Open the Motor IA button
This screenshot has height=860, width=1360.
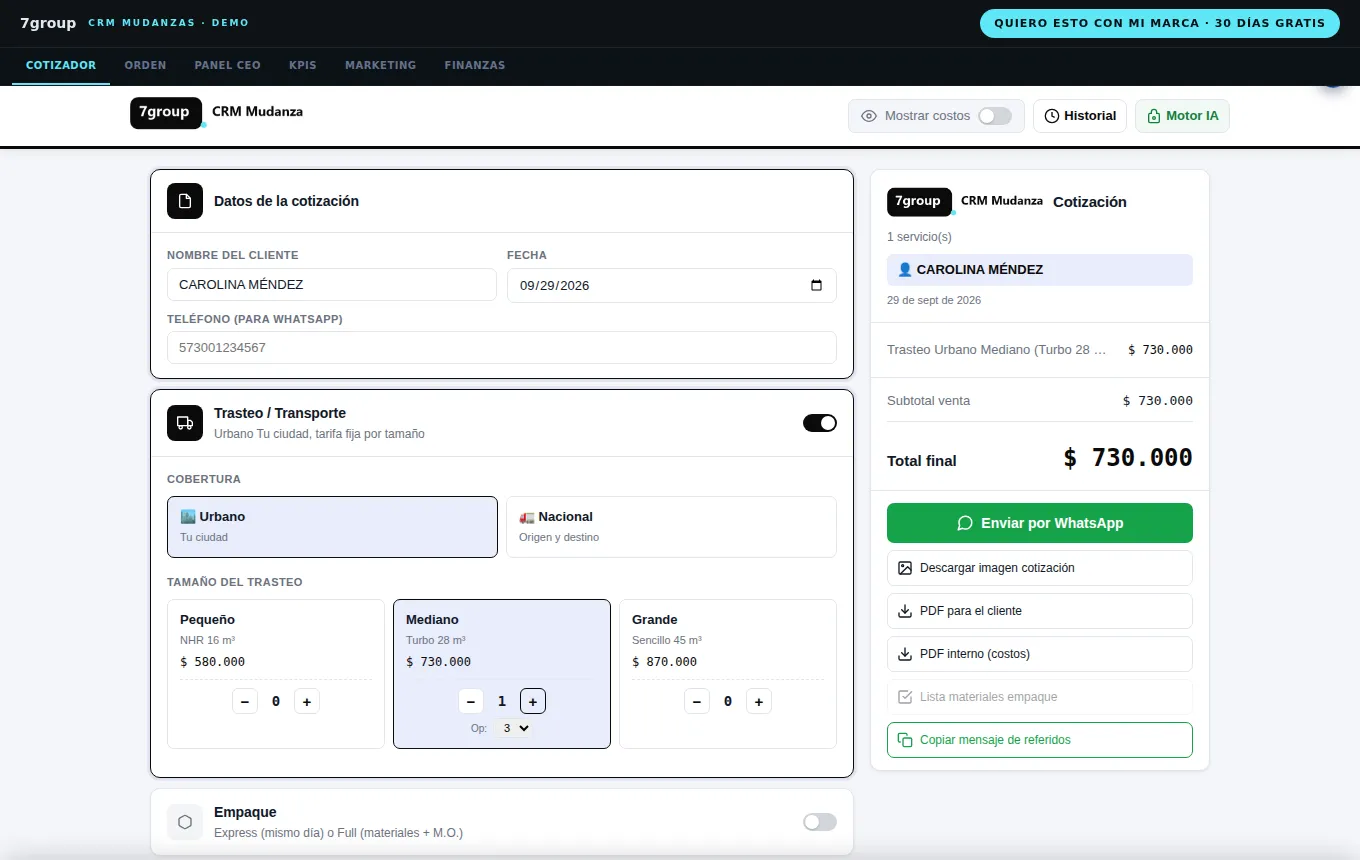coord(1183,116)
